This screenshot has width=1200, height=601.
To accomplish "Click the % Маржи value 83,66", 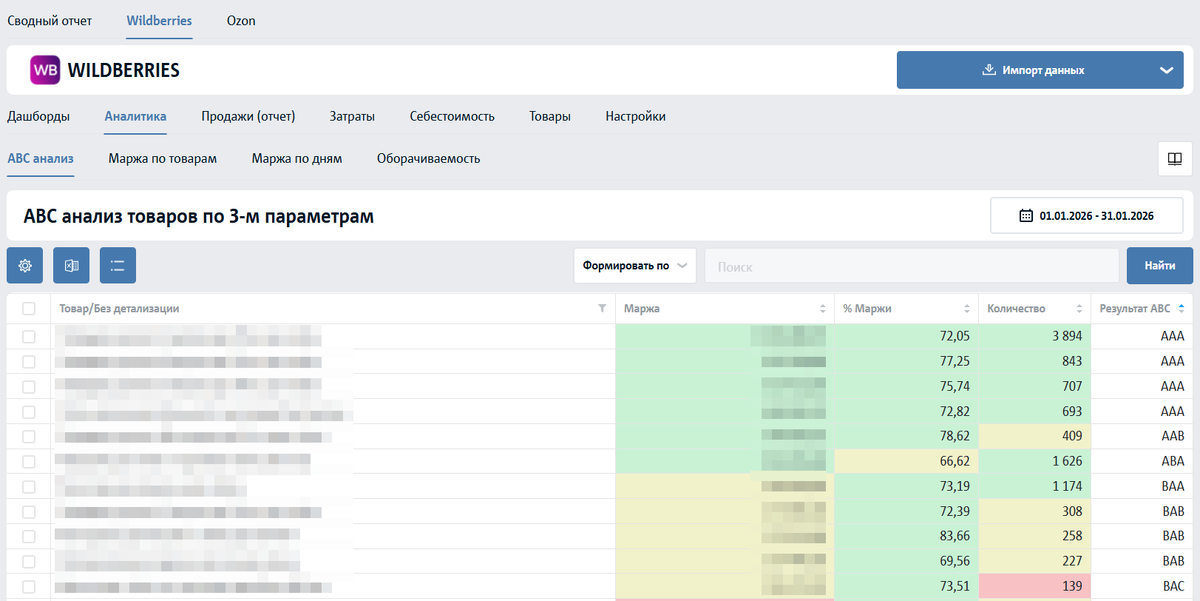I will click(954, 536).
